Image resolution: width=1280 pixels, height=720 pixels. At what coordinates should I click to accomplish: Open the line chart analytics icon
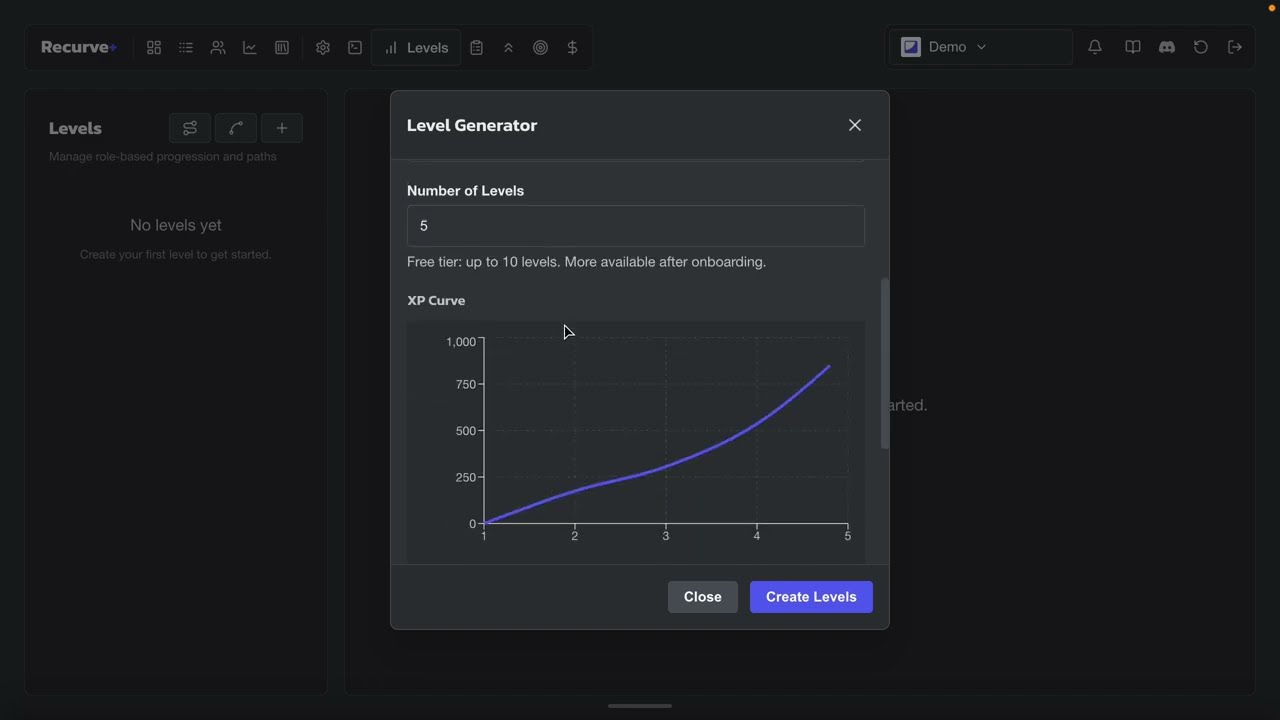coord(250,47)
